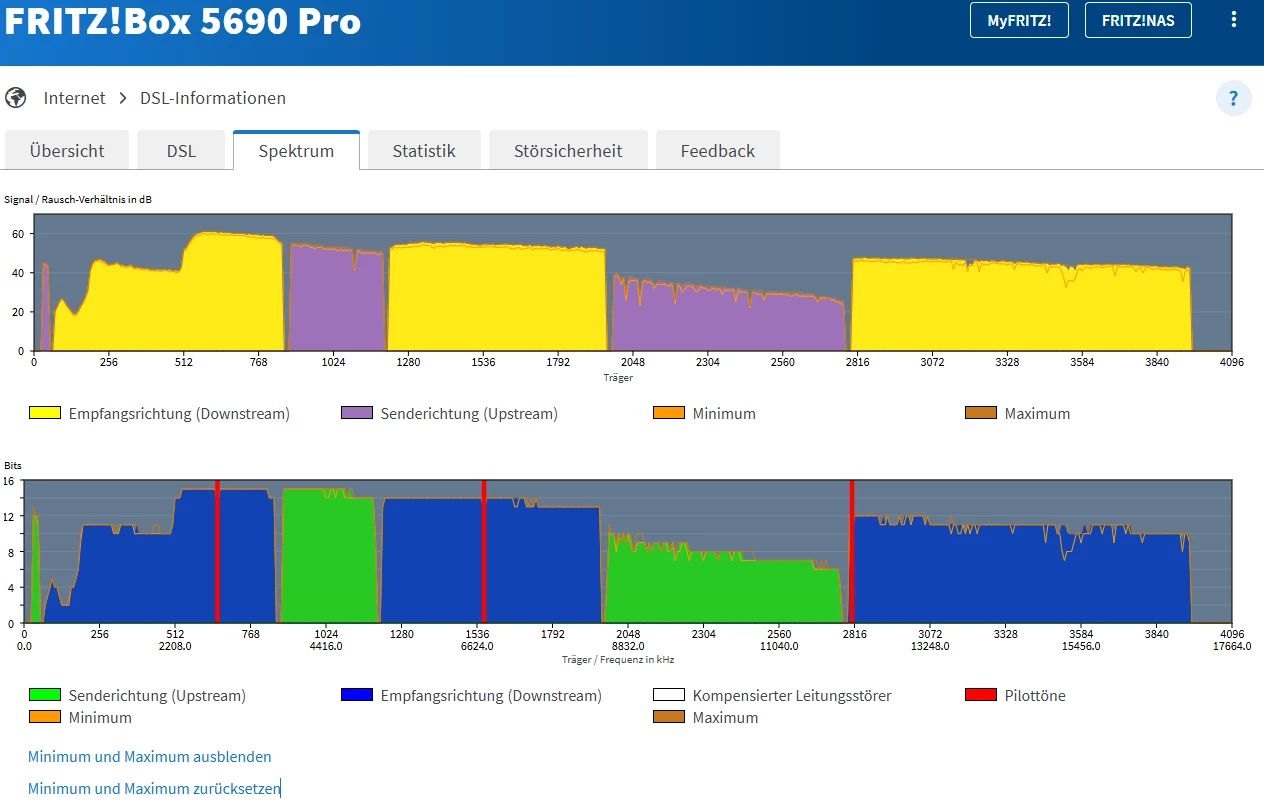The image size is (1264, 806).
Task: Click the purple Upstream legend swatch
Action: 357,413
